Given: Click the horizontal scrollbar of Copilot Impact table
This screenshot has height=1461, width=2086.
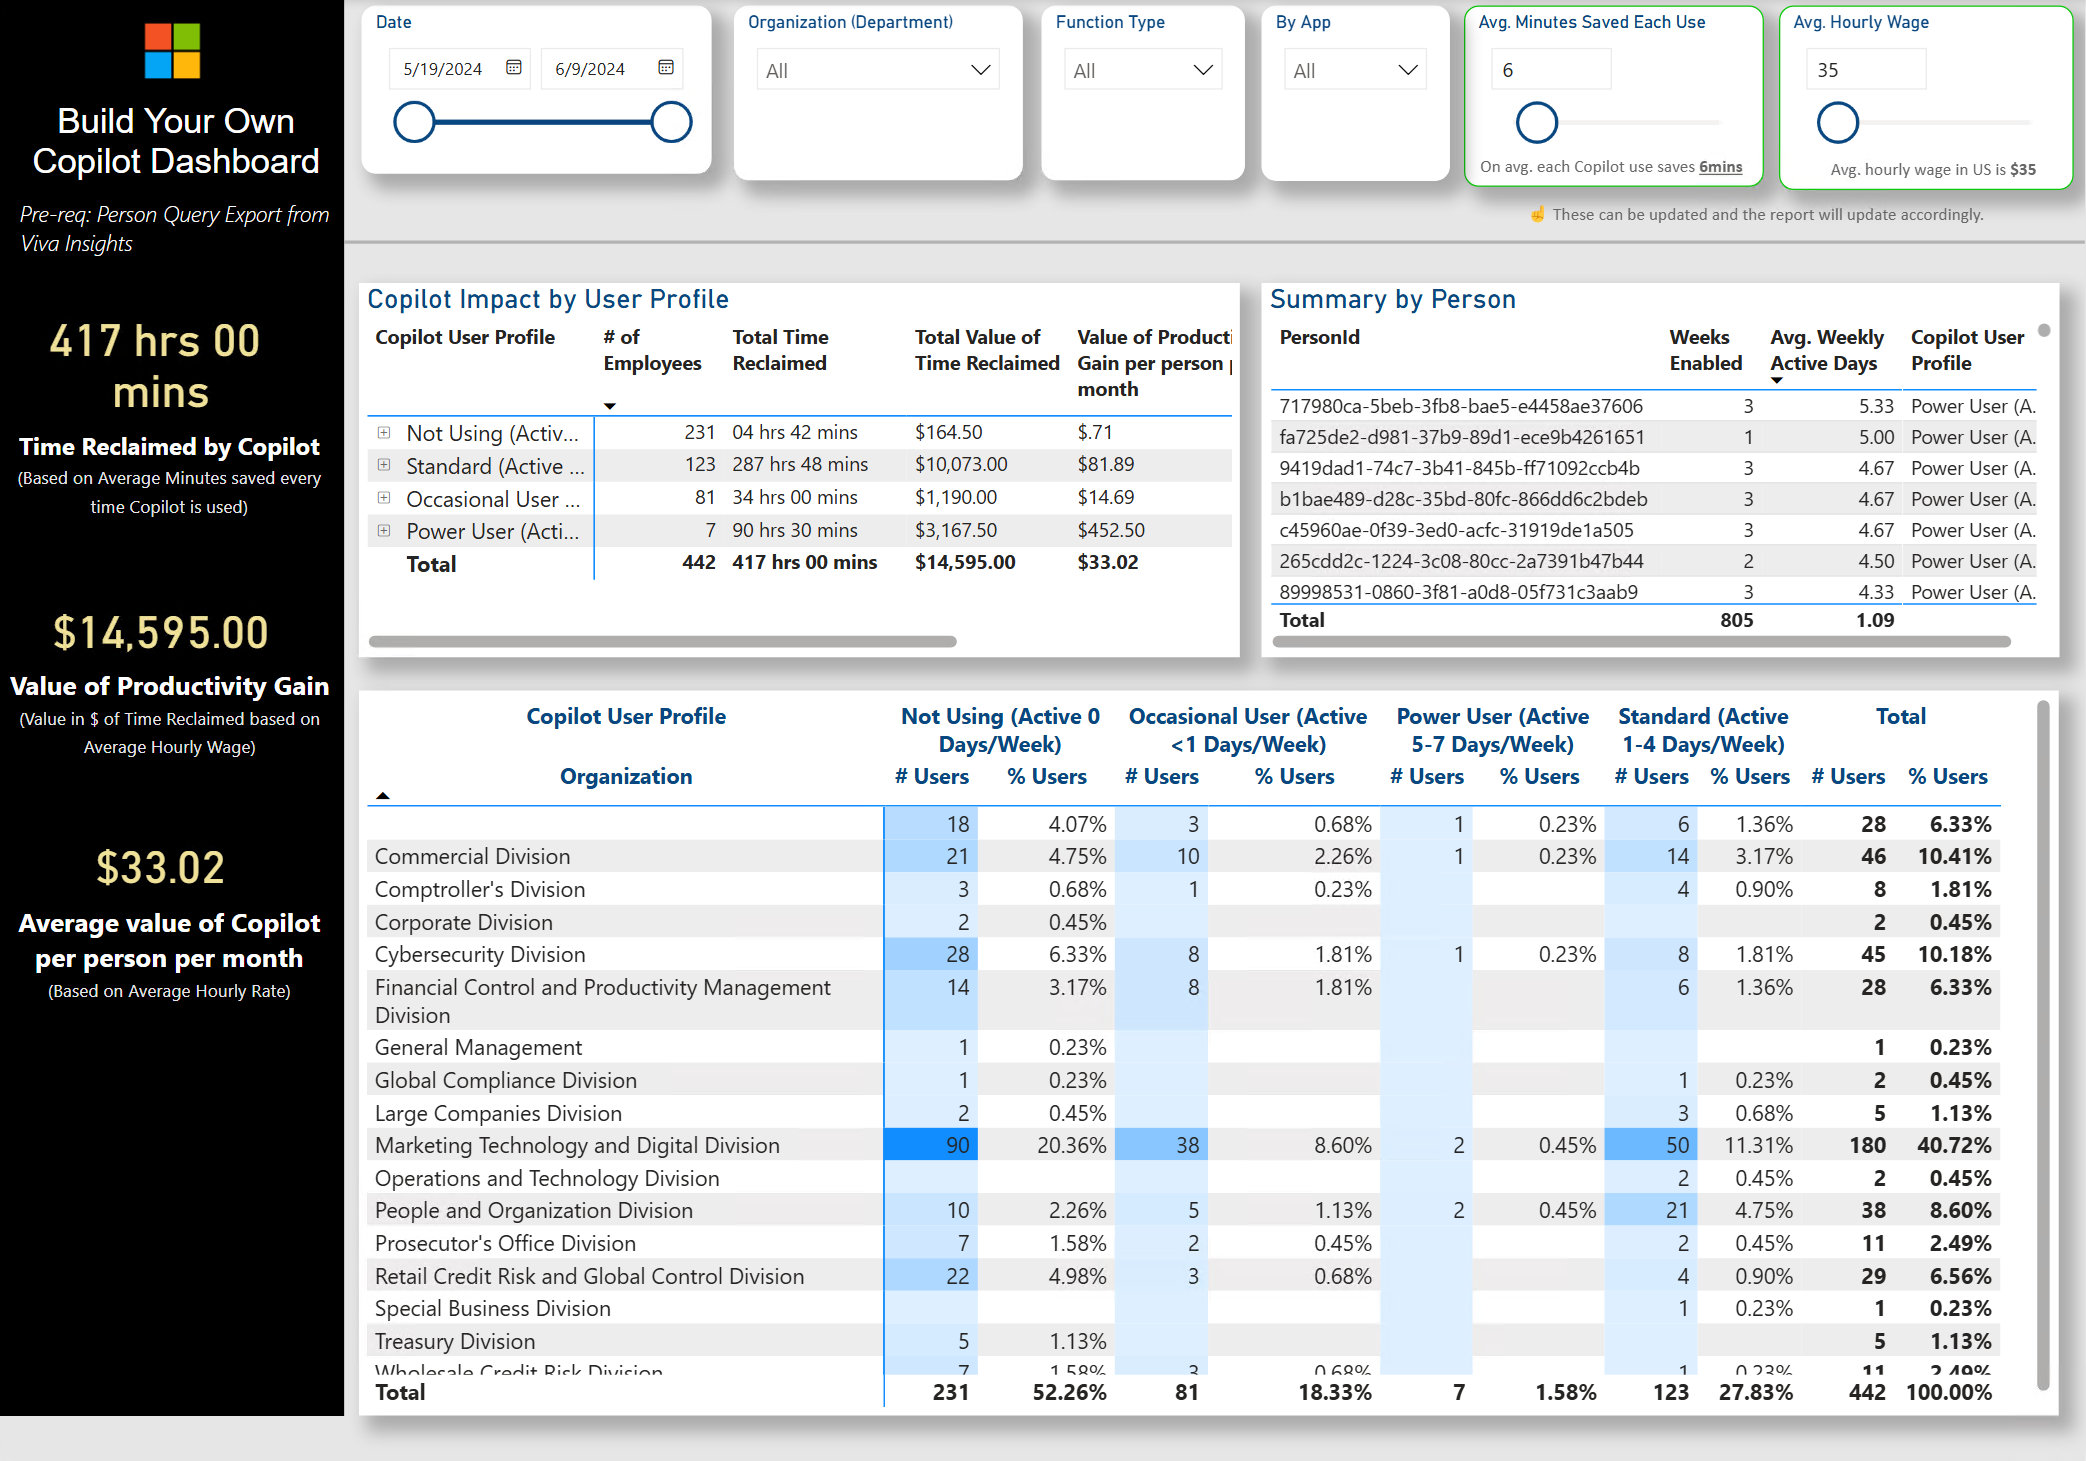Looking at the screenshot, I should 662,641.
